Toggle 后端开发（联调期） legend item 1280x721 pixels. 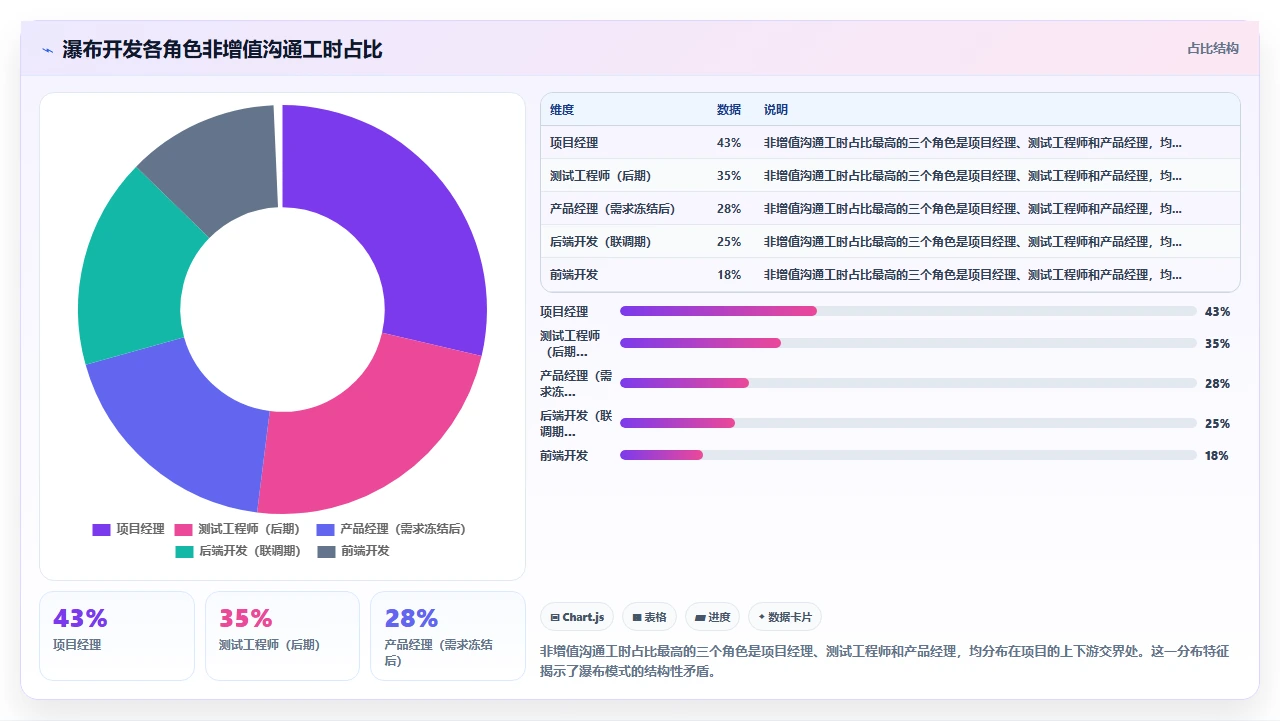click(x=238, y=551)
